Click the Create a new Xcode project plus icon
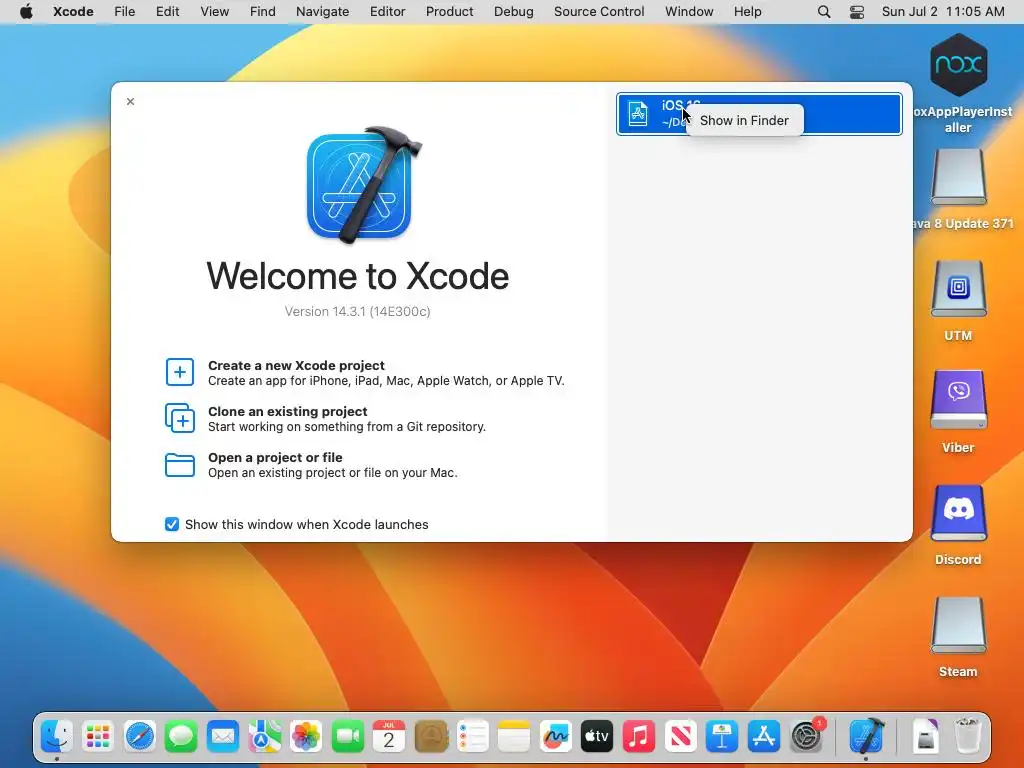 pyautogui.click(x=180, y=372)
